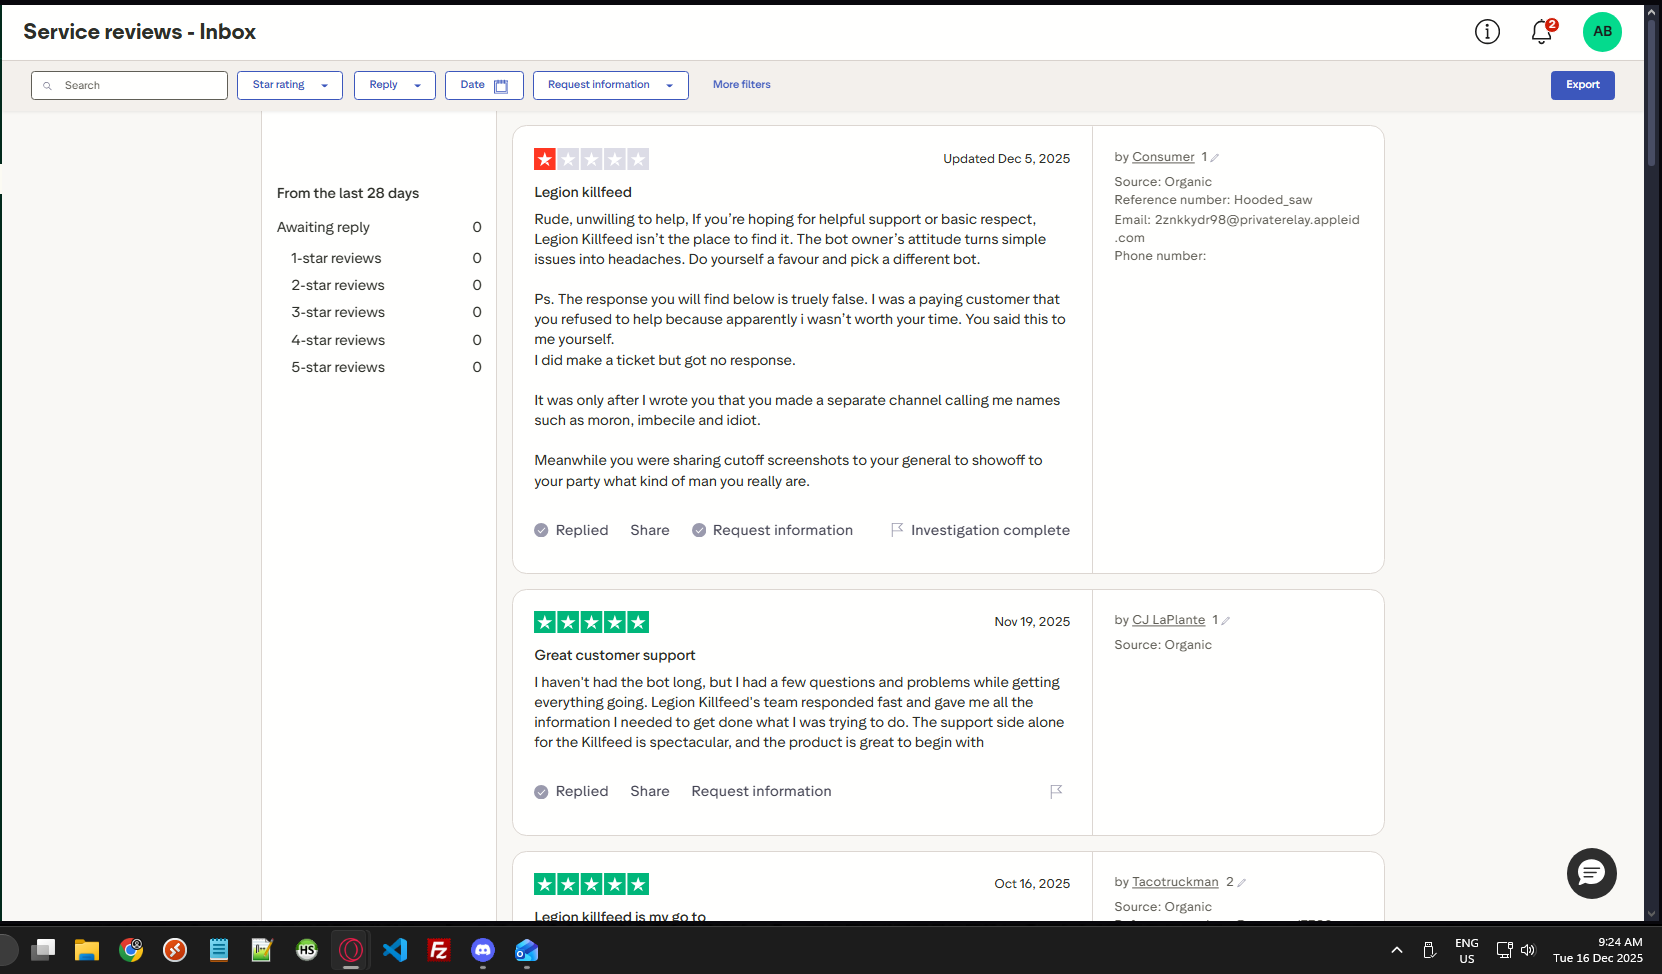Click the page vertical scrollbar down arrow

click(1651, 914)
